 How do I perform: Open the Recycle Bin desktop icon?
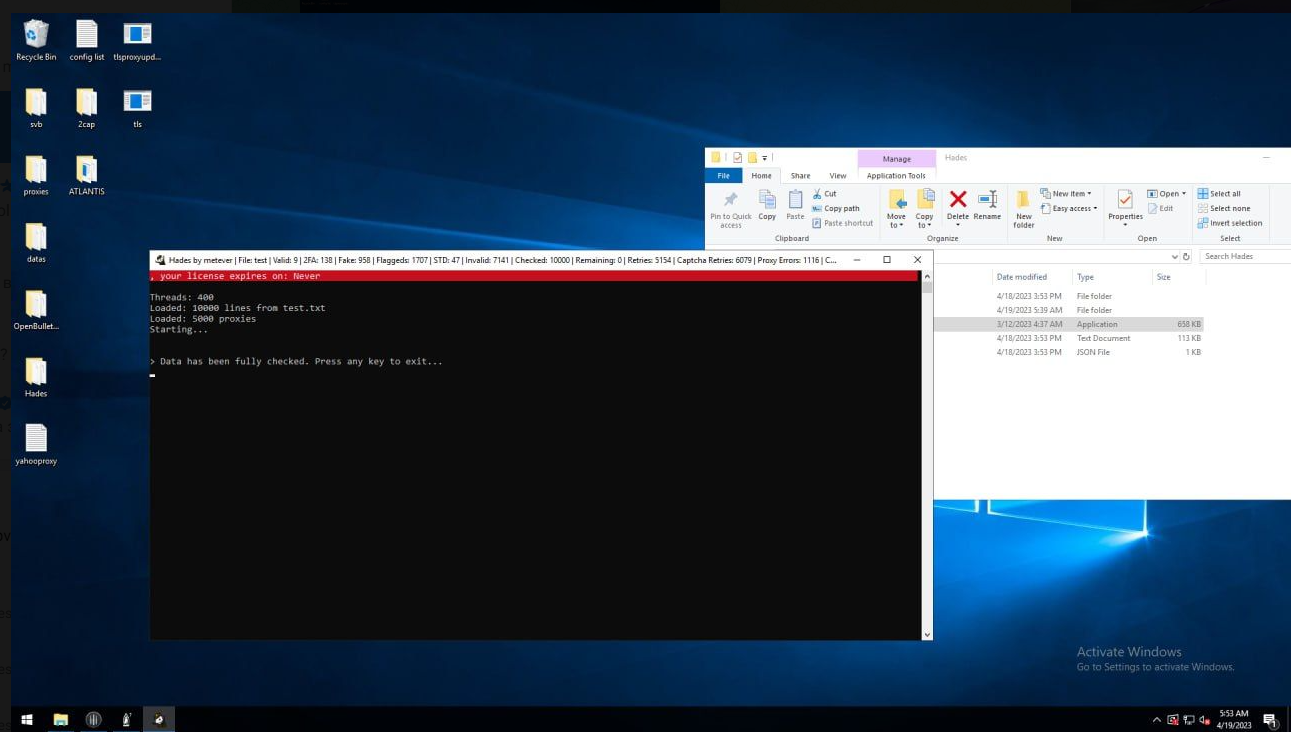pos(36,41)
